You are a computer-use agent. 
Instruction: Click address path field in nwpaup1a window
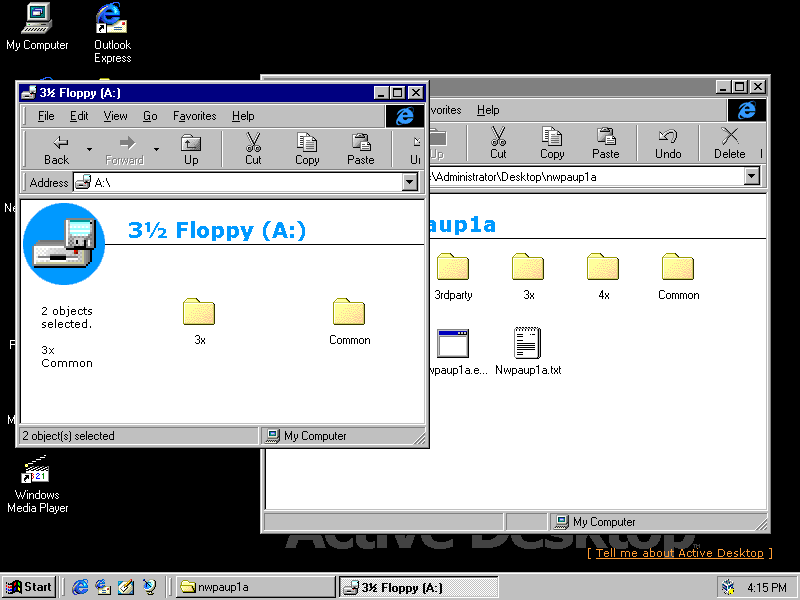coord(587,177)
